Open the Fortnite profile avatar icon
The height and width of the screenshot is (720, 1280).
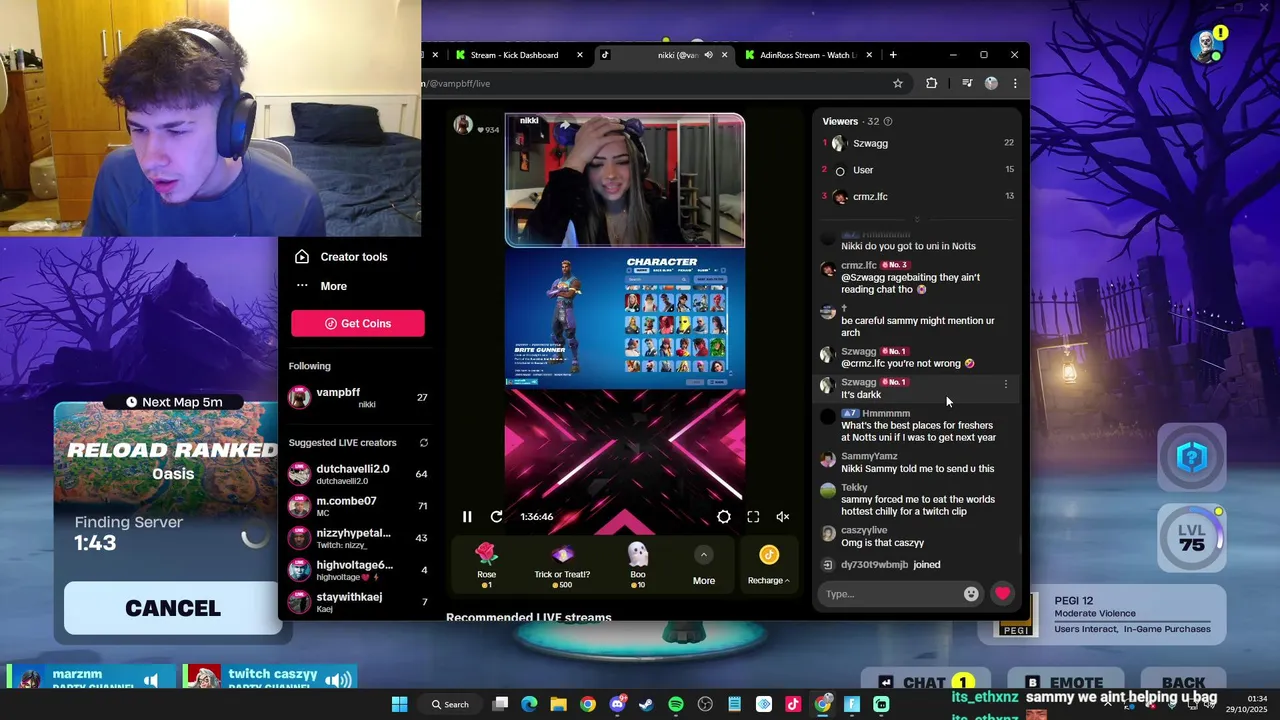point(1208,46)
